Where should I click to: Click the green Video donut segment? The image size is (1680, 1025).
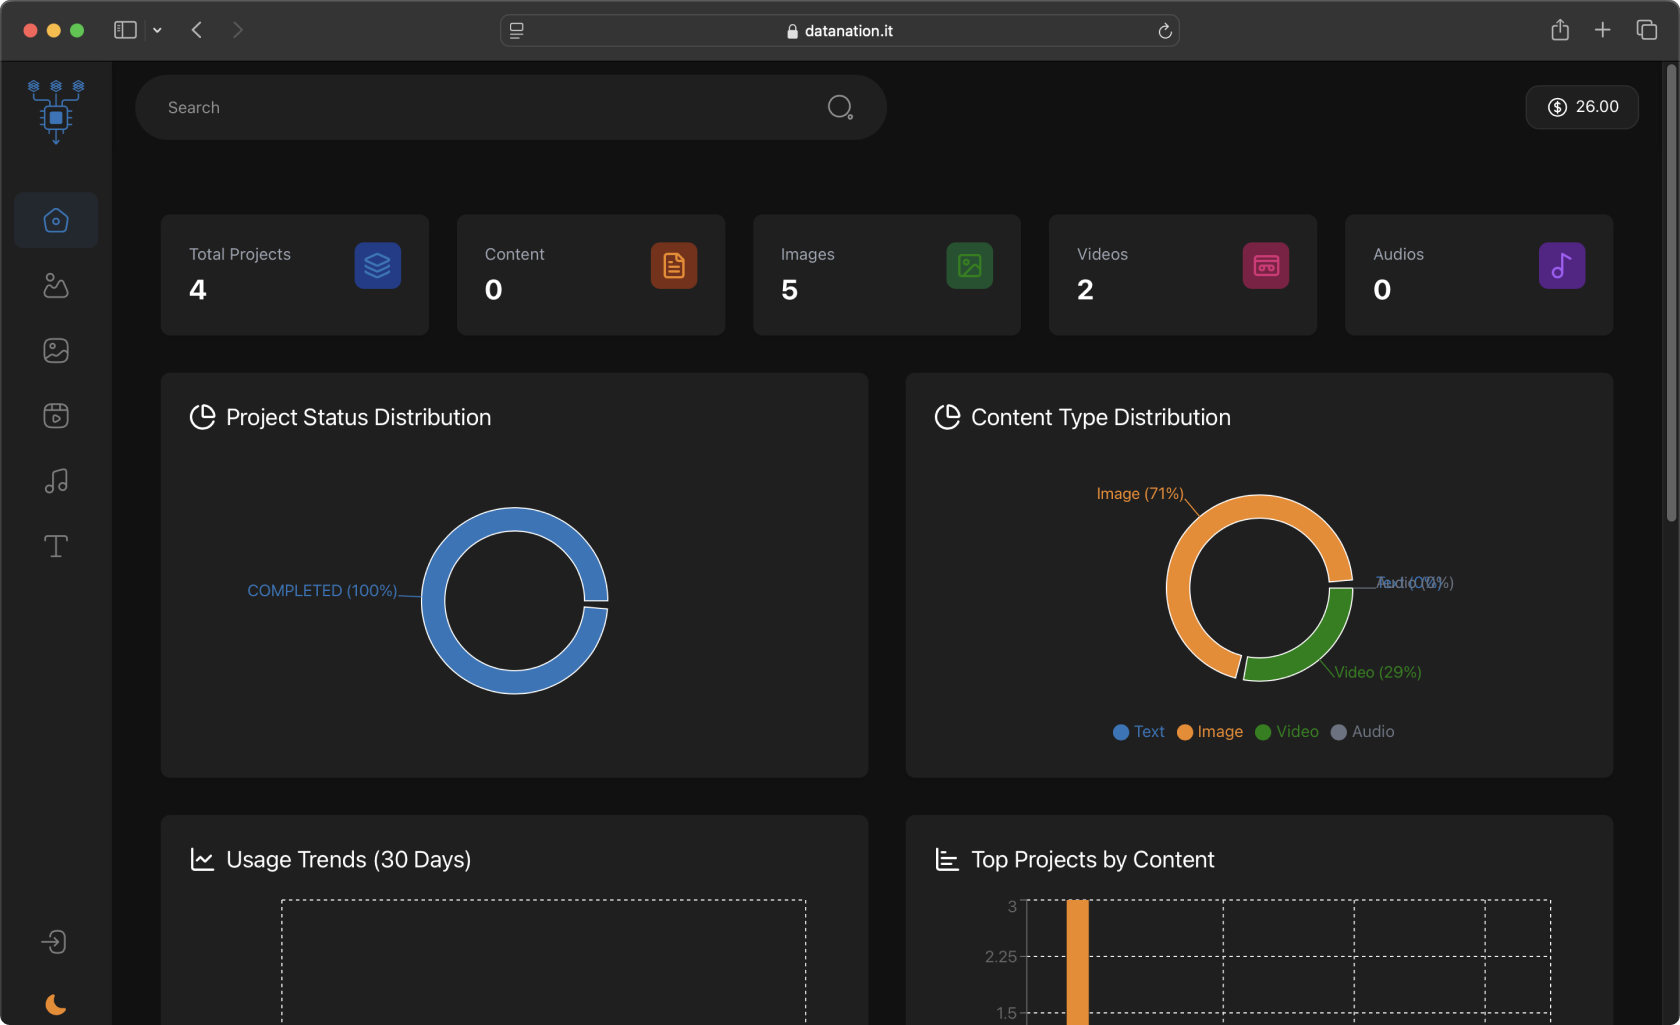[x=1312, y=652]
